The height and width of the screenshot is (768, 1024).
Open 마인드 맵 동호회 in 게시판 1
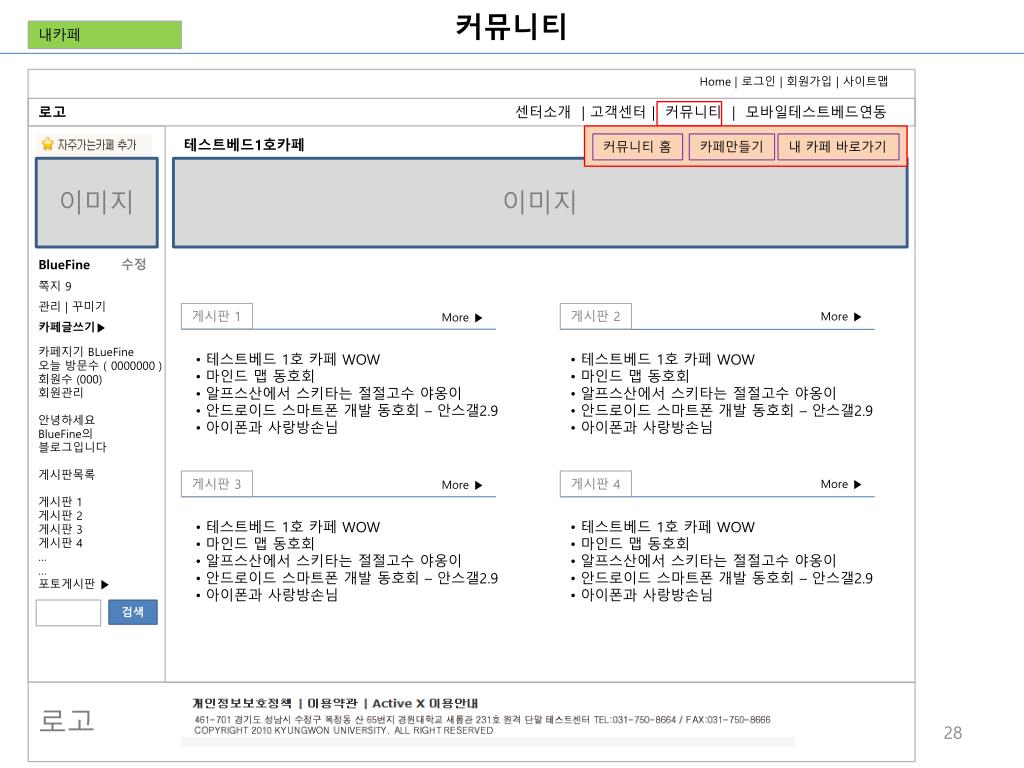click(x=260, y=376)
